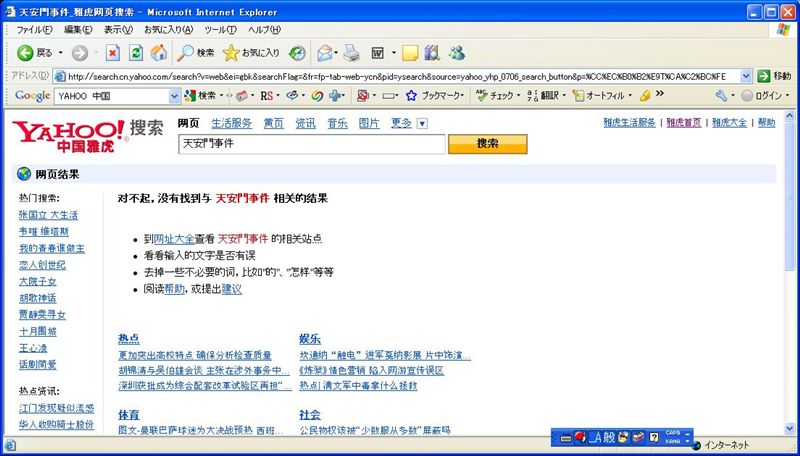
Task: Click the Research books icon
Action: coord(432,53)
